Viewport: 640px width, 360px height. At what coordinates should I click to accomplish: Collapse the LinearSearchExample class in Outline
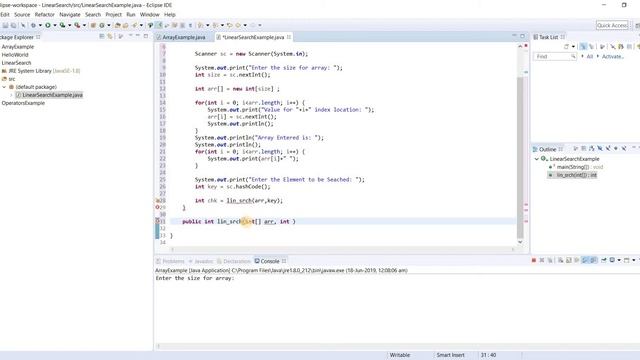tap(537, 159)
